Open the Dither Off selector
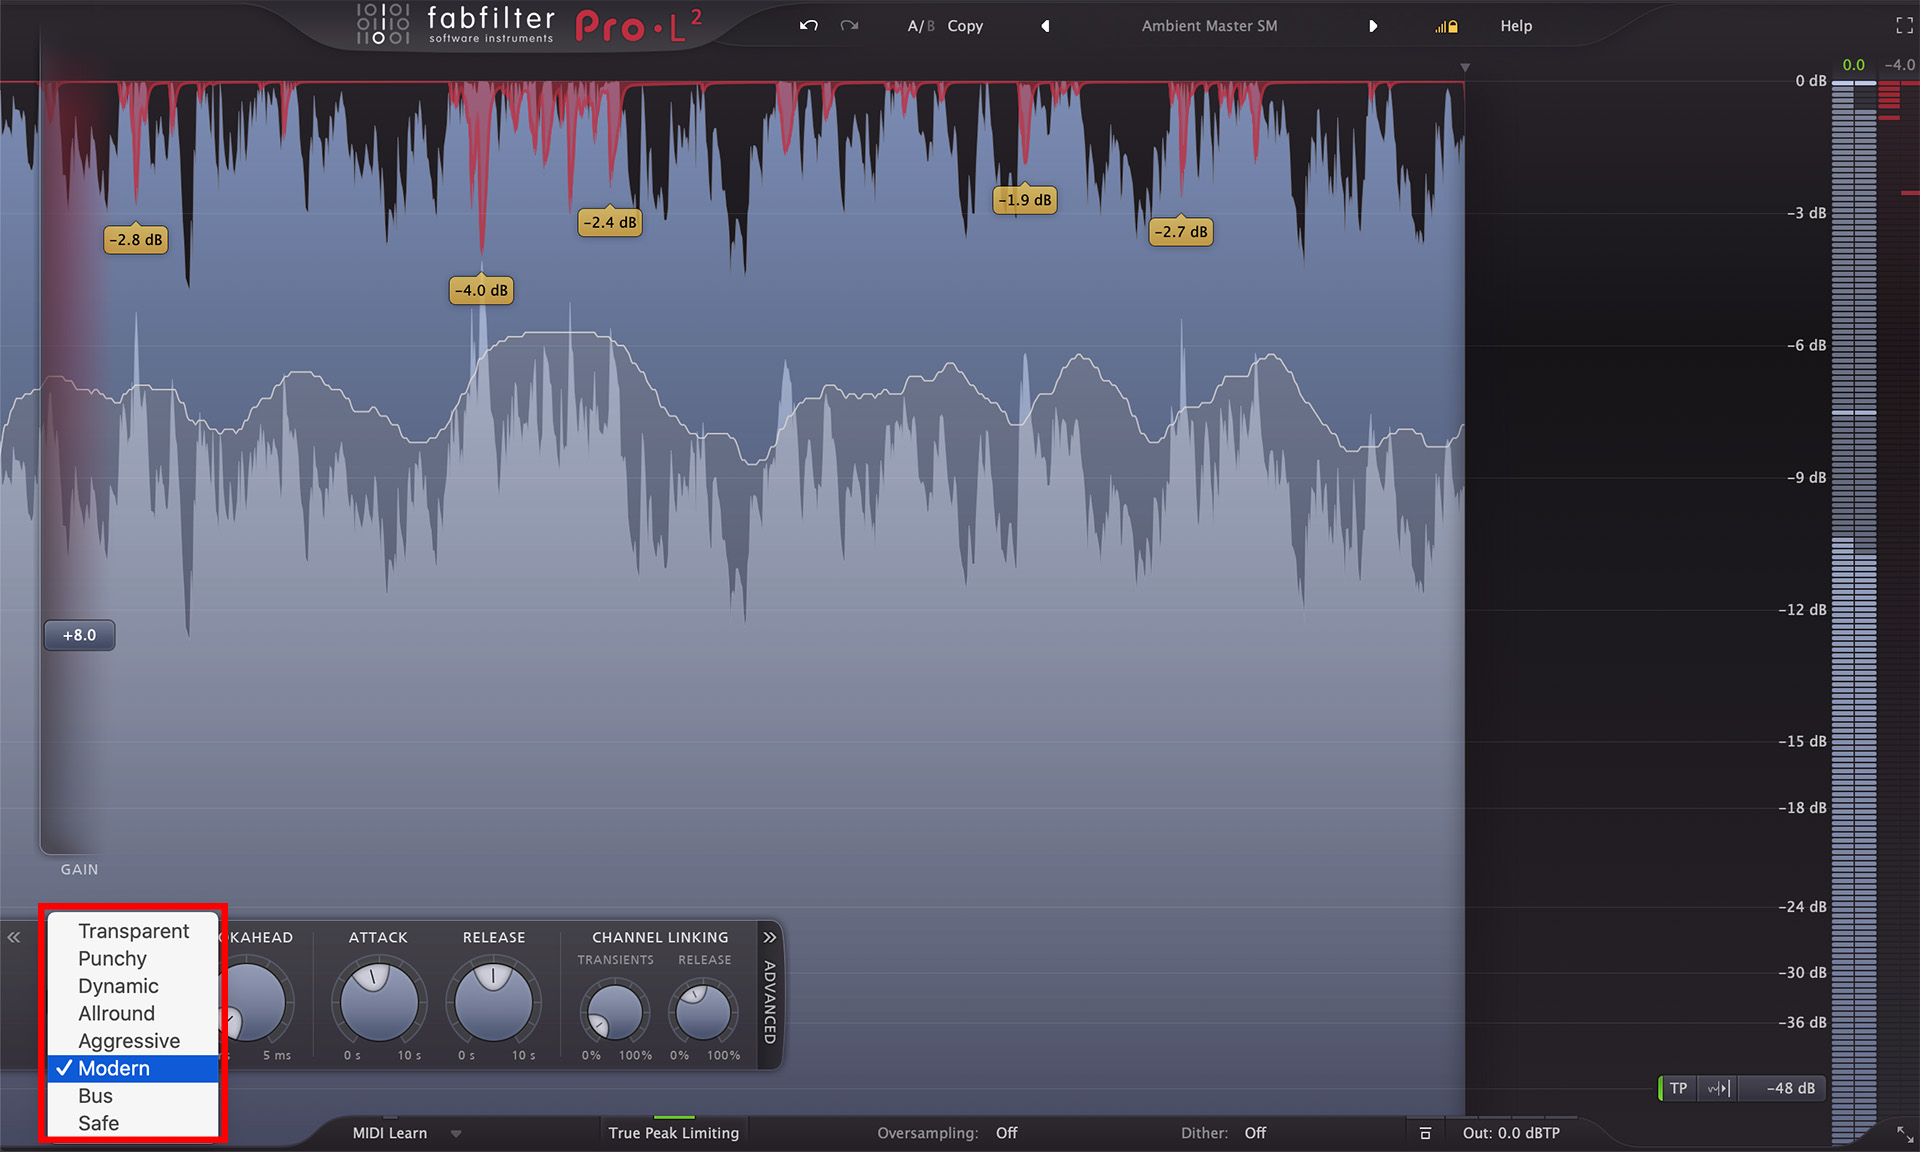The width and height of the screenshot is (1920, 1152). click(x=1255, y=1133)
